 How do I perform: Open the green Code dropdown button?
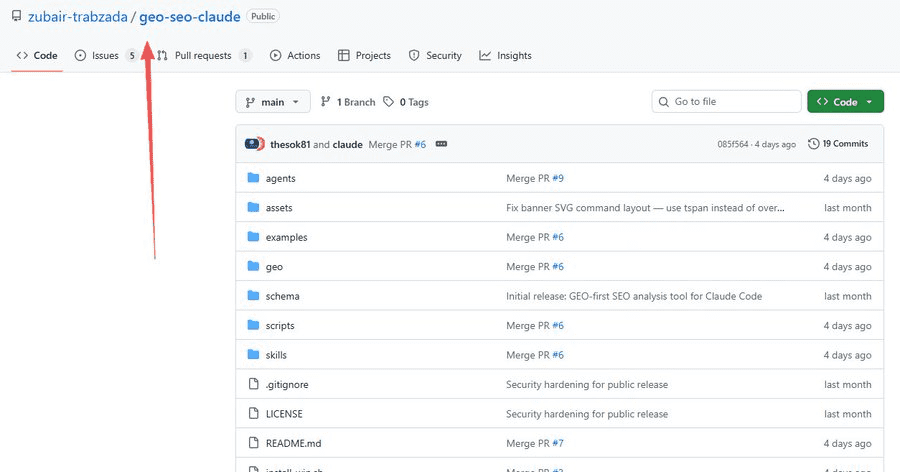[x=845, y=102]
